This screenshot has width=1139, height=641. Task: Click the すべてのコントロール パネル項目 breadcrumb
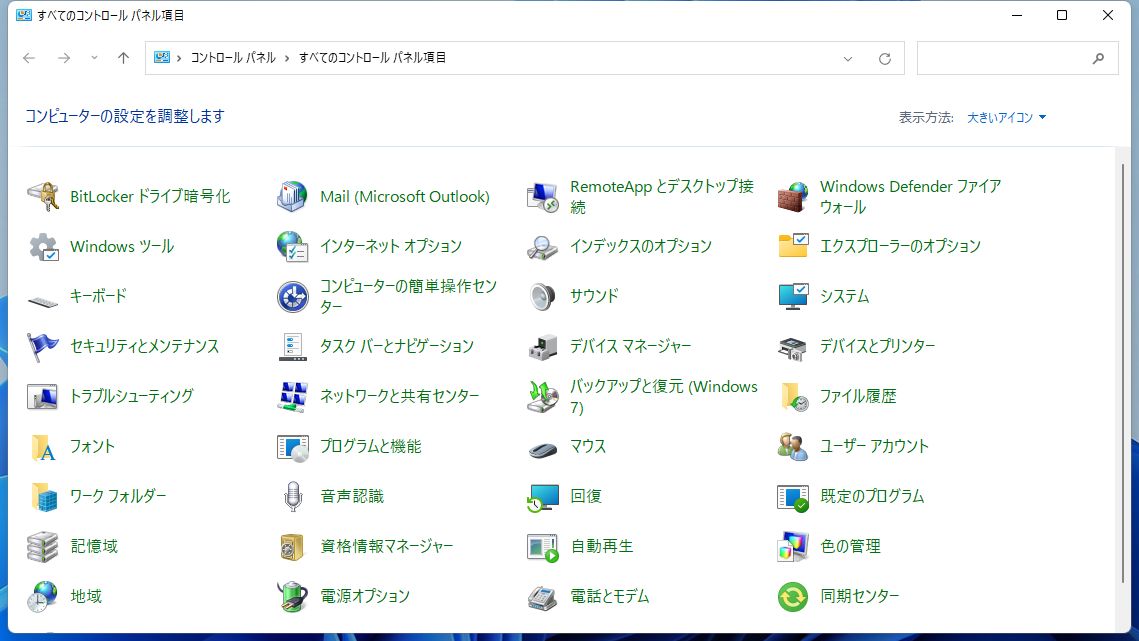tap(372, 58)
